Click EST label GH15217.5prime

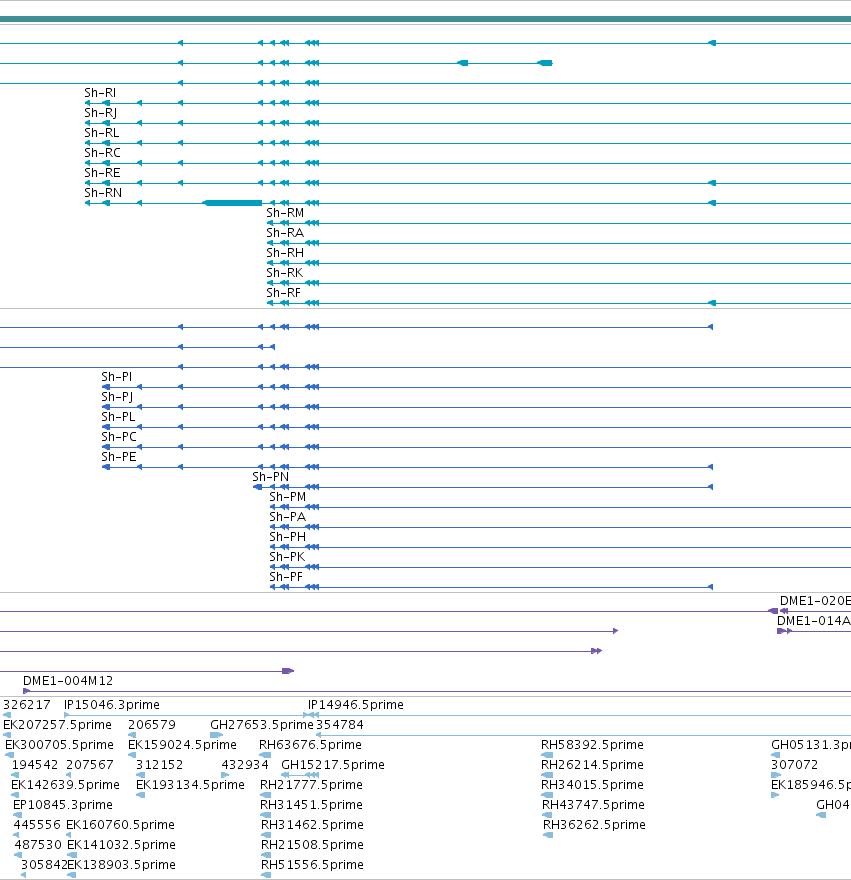click(x=333, y=764)
